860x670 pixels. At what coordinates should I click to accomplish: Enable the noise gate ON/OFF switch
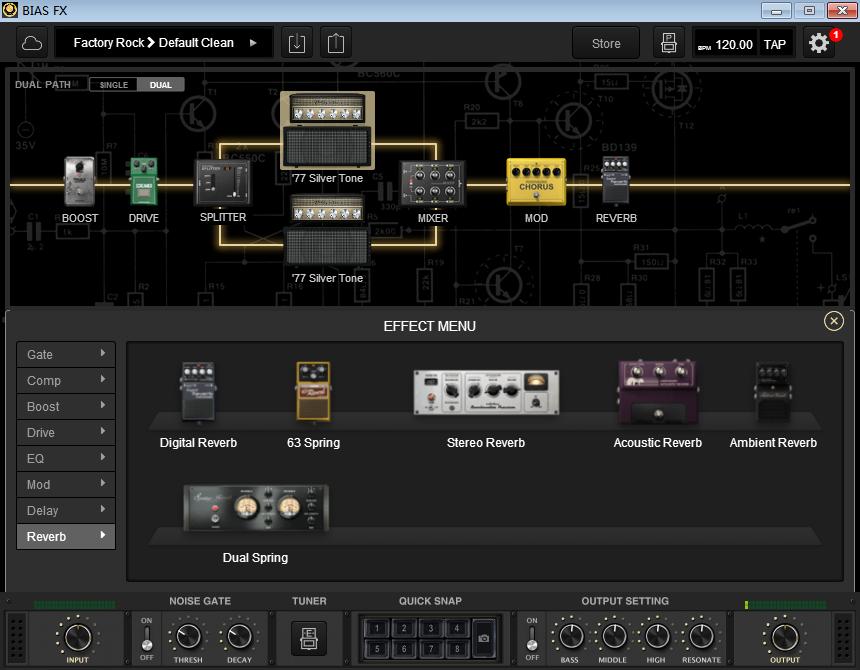[x=145, y=638]
